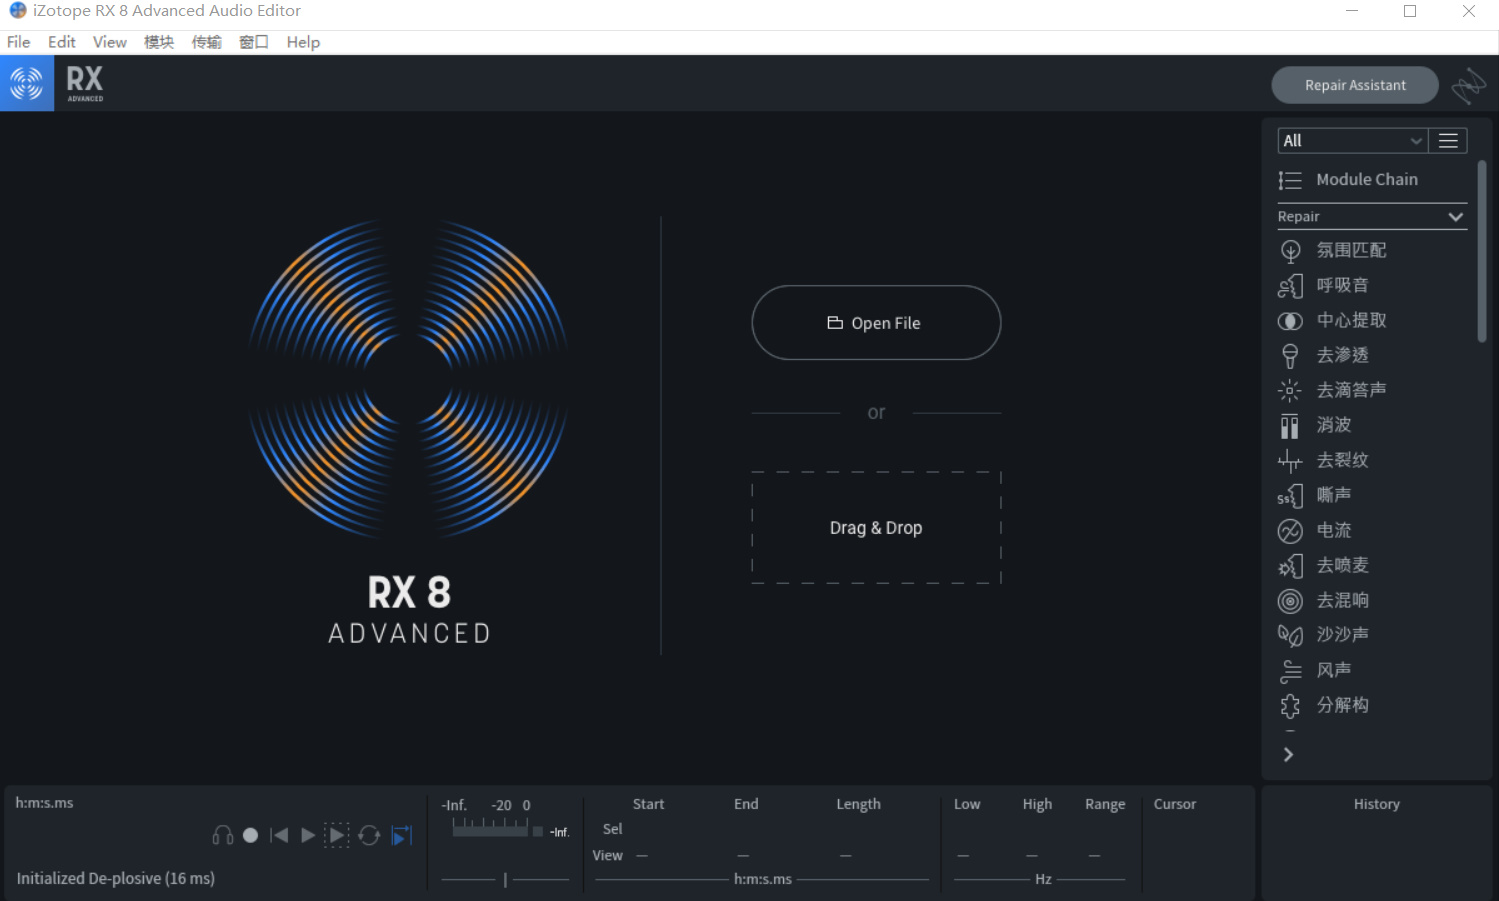
Task: Click the Cursor label
Action: tap(1175, 804)
